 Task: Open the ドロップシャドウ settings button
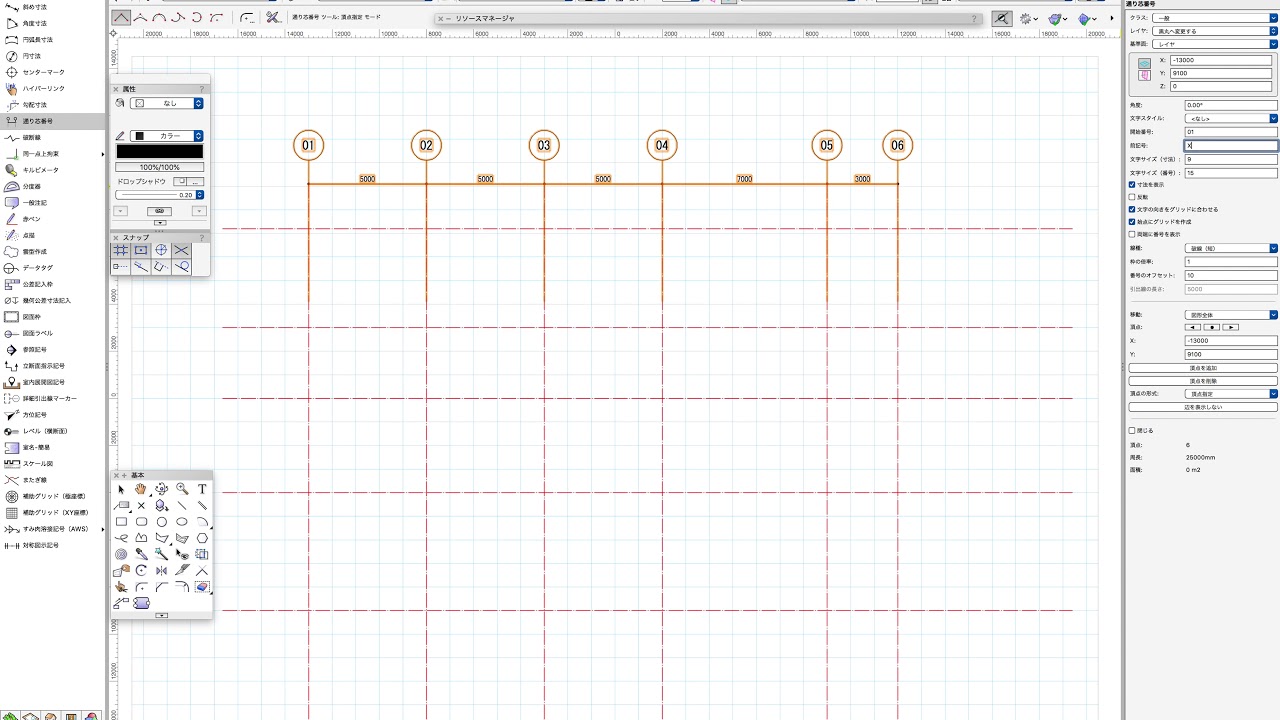(197, 182)
